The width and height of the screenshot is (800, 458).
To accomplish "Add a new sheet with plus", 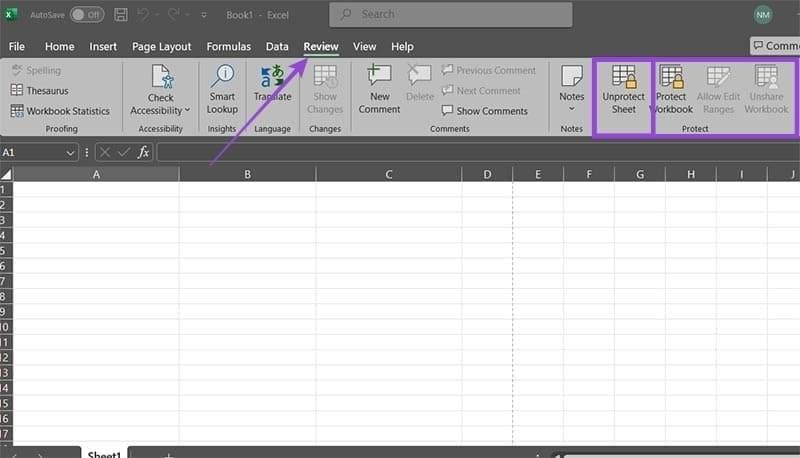I will click(x=168, y=454).
